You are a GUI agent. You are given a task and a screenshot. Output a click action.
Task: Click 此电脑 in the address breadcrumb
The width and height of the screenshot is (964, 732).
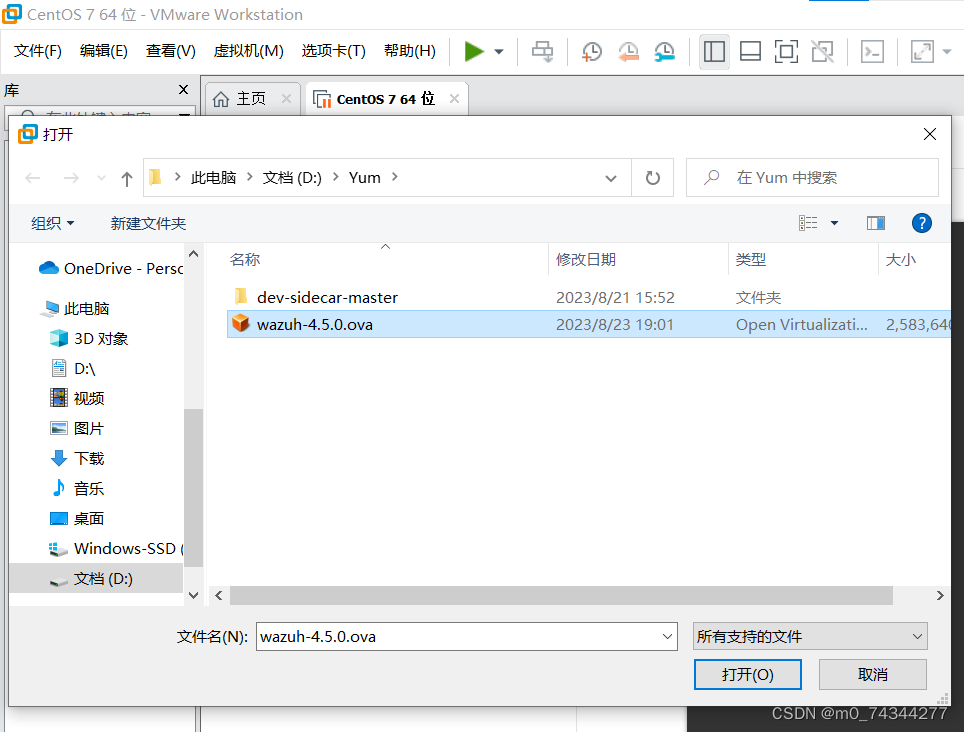[213, 178]
